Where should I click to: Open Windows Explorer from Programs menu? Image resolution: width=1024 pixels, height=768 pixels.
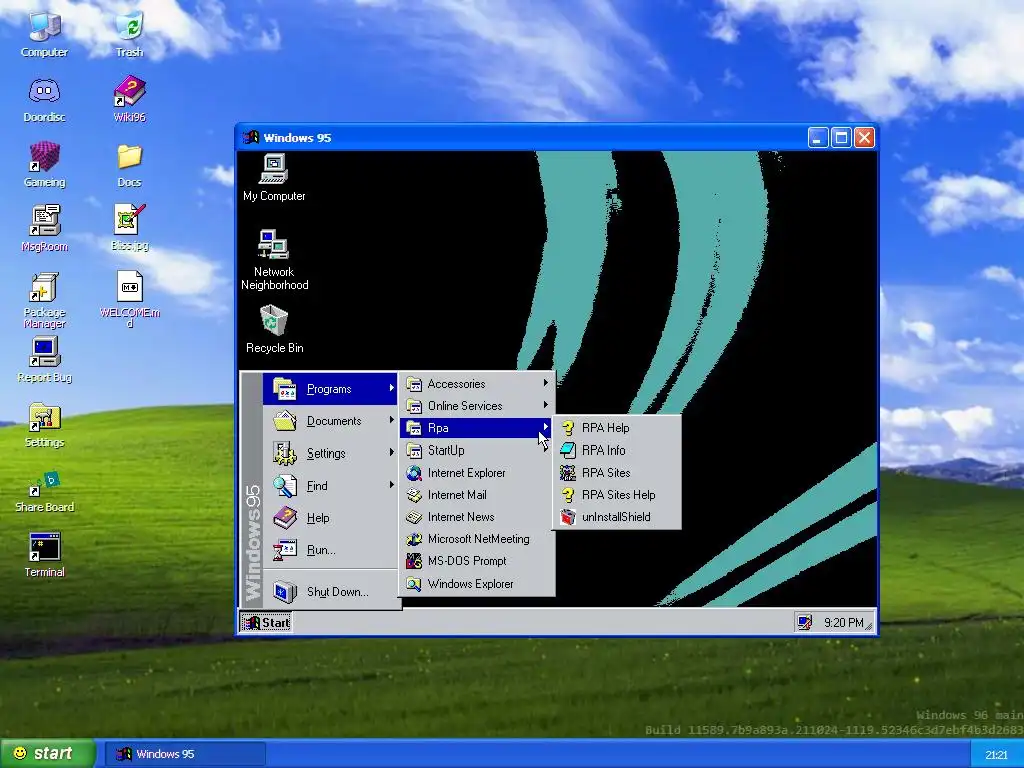pyautogui.click(x=477, y=584)
